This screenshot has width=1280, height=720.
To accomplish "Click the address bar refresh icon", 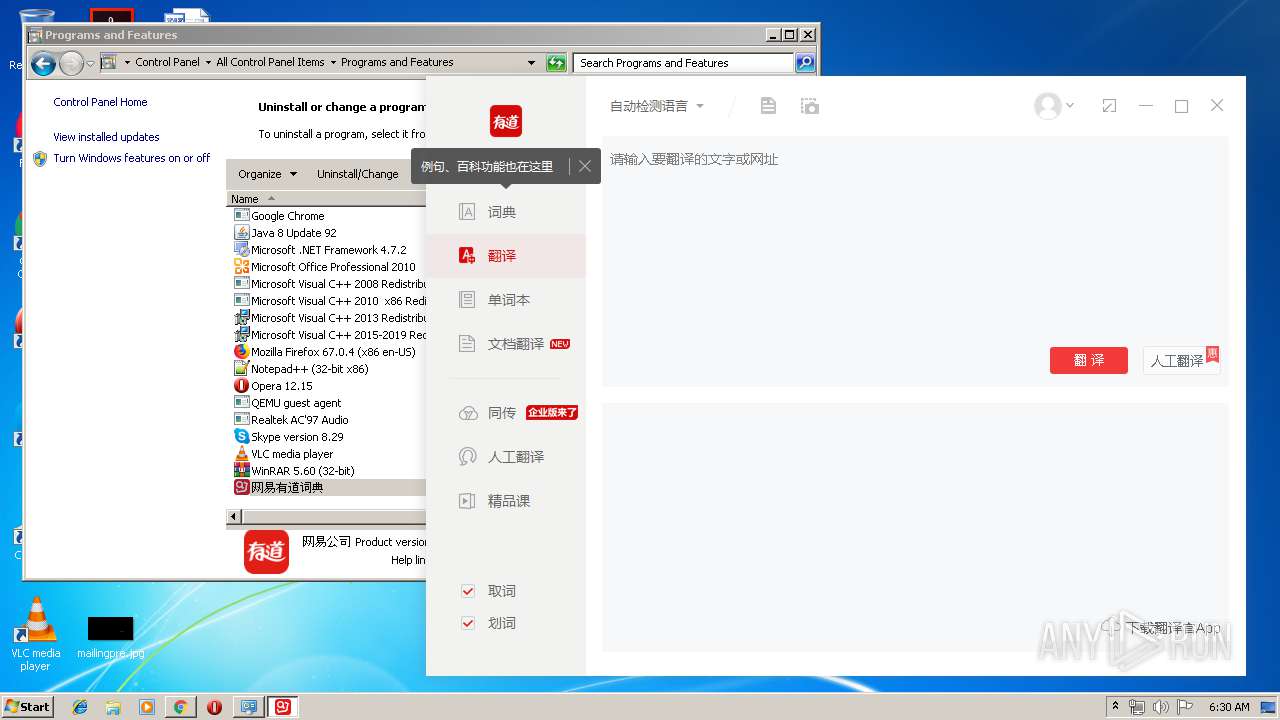I will (556, 63).
